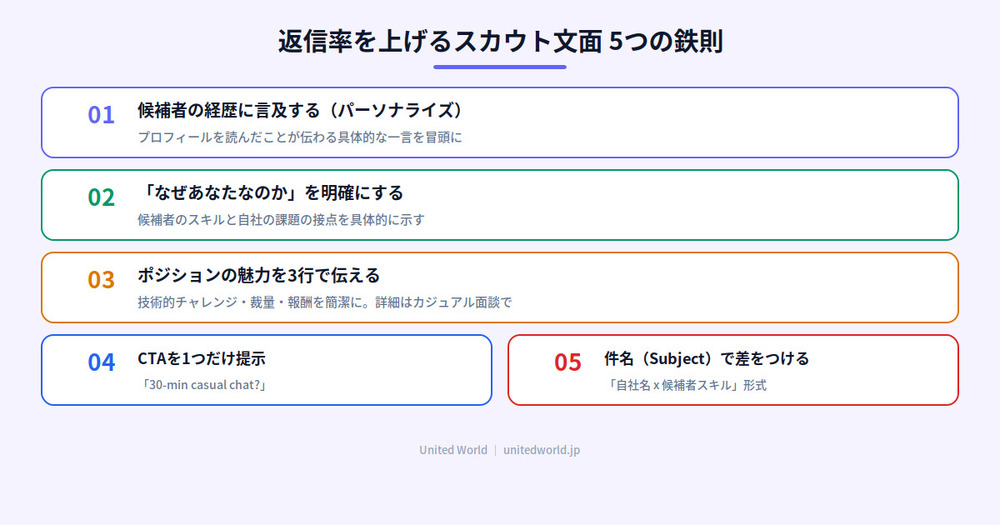Viewport: 1000px width, 525px height.
Task: Select the orange number 03
Action: 101,279
